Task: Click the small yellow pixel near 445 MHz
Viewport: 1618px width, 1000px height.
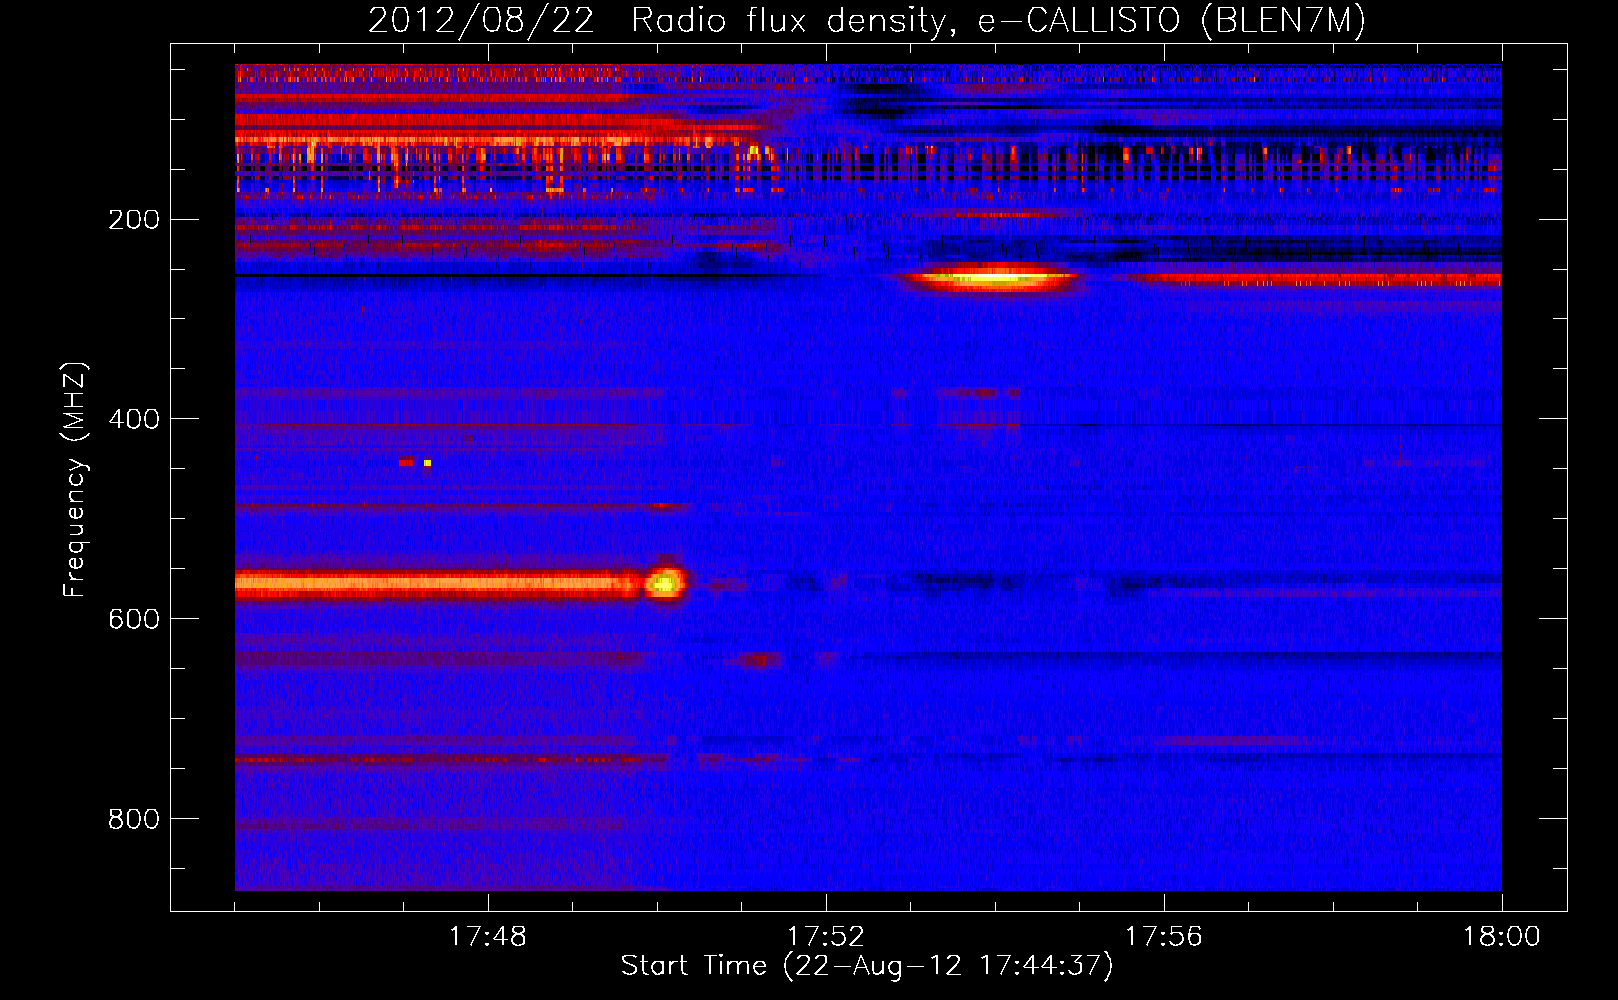Action: 427,463
